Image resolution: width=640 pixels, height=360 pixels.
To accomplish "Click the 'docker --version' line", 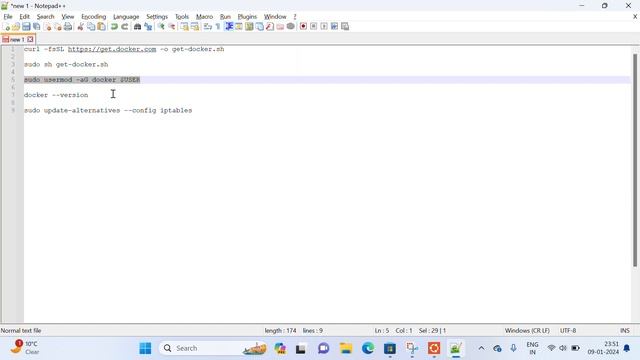I will point(56,95).
